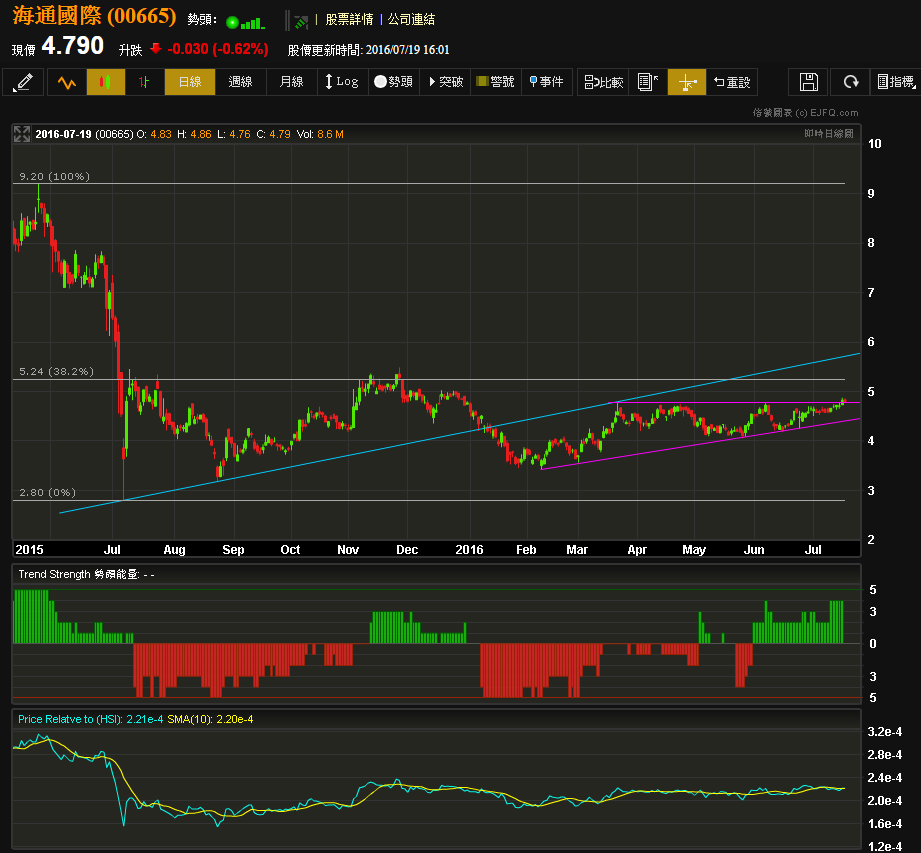Toggle the crosshair cursor tool
921x853 pixels.
pos(687,82)
